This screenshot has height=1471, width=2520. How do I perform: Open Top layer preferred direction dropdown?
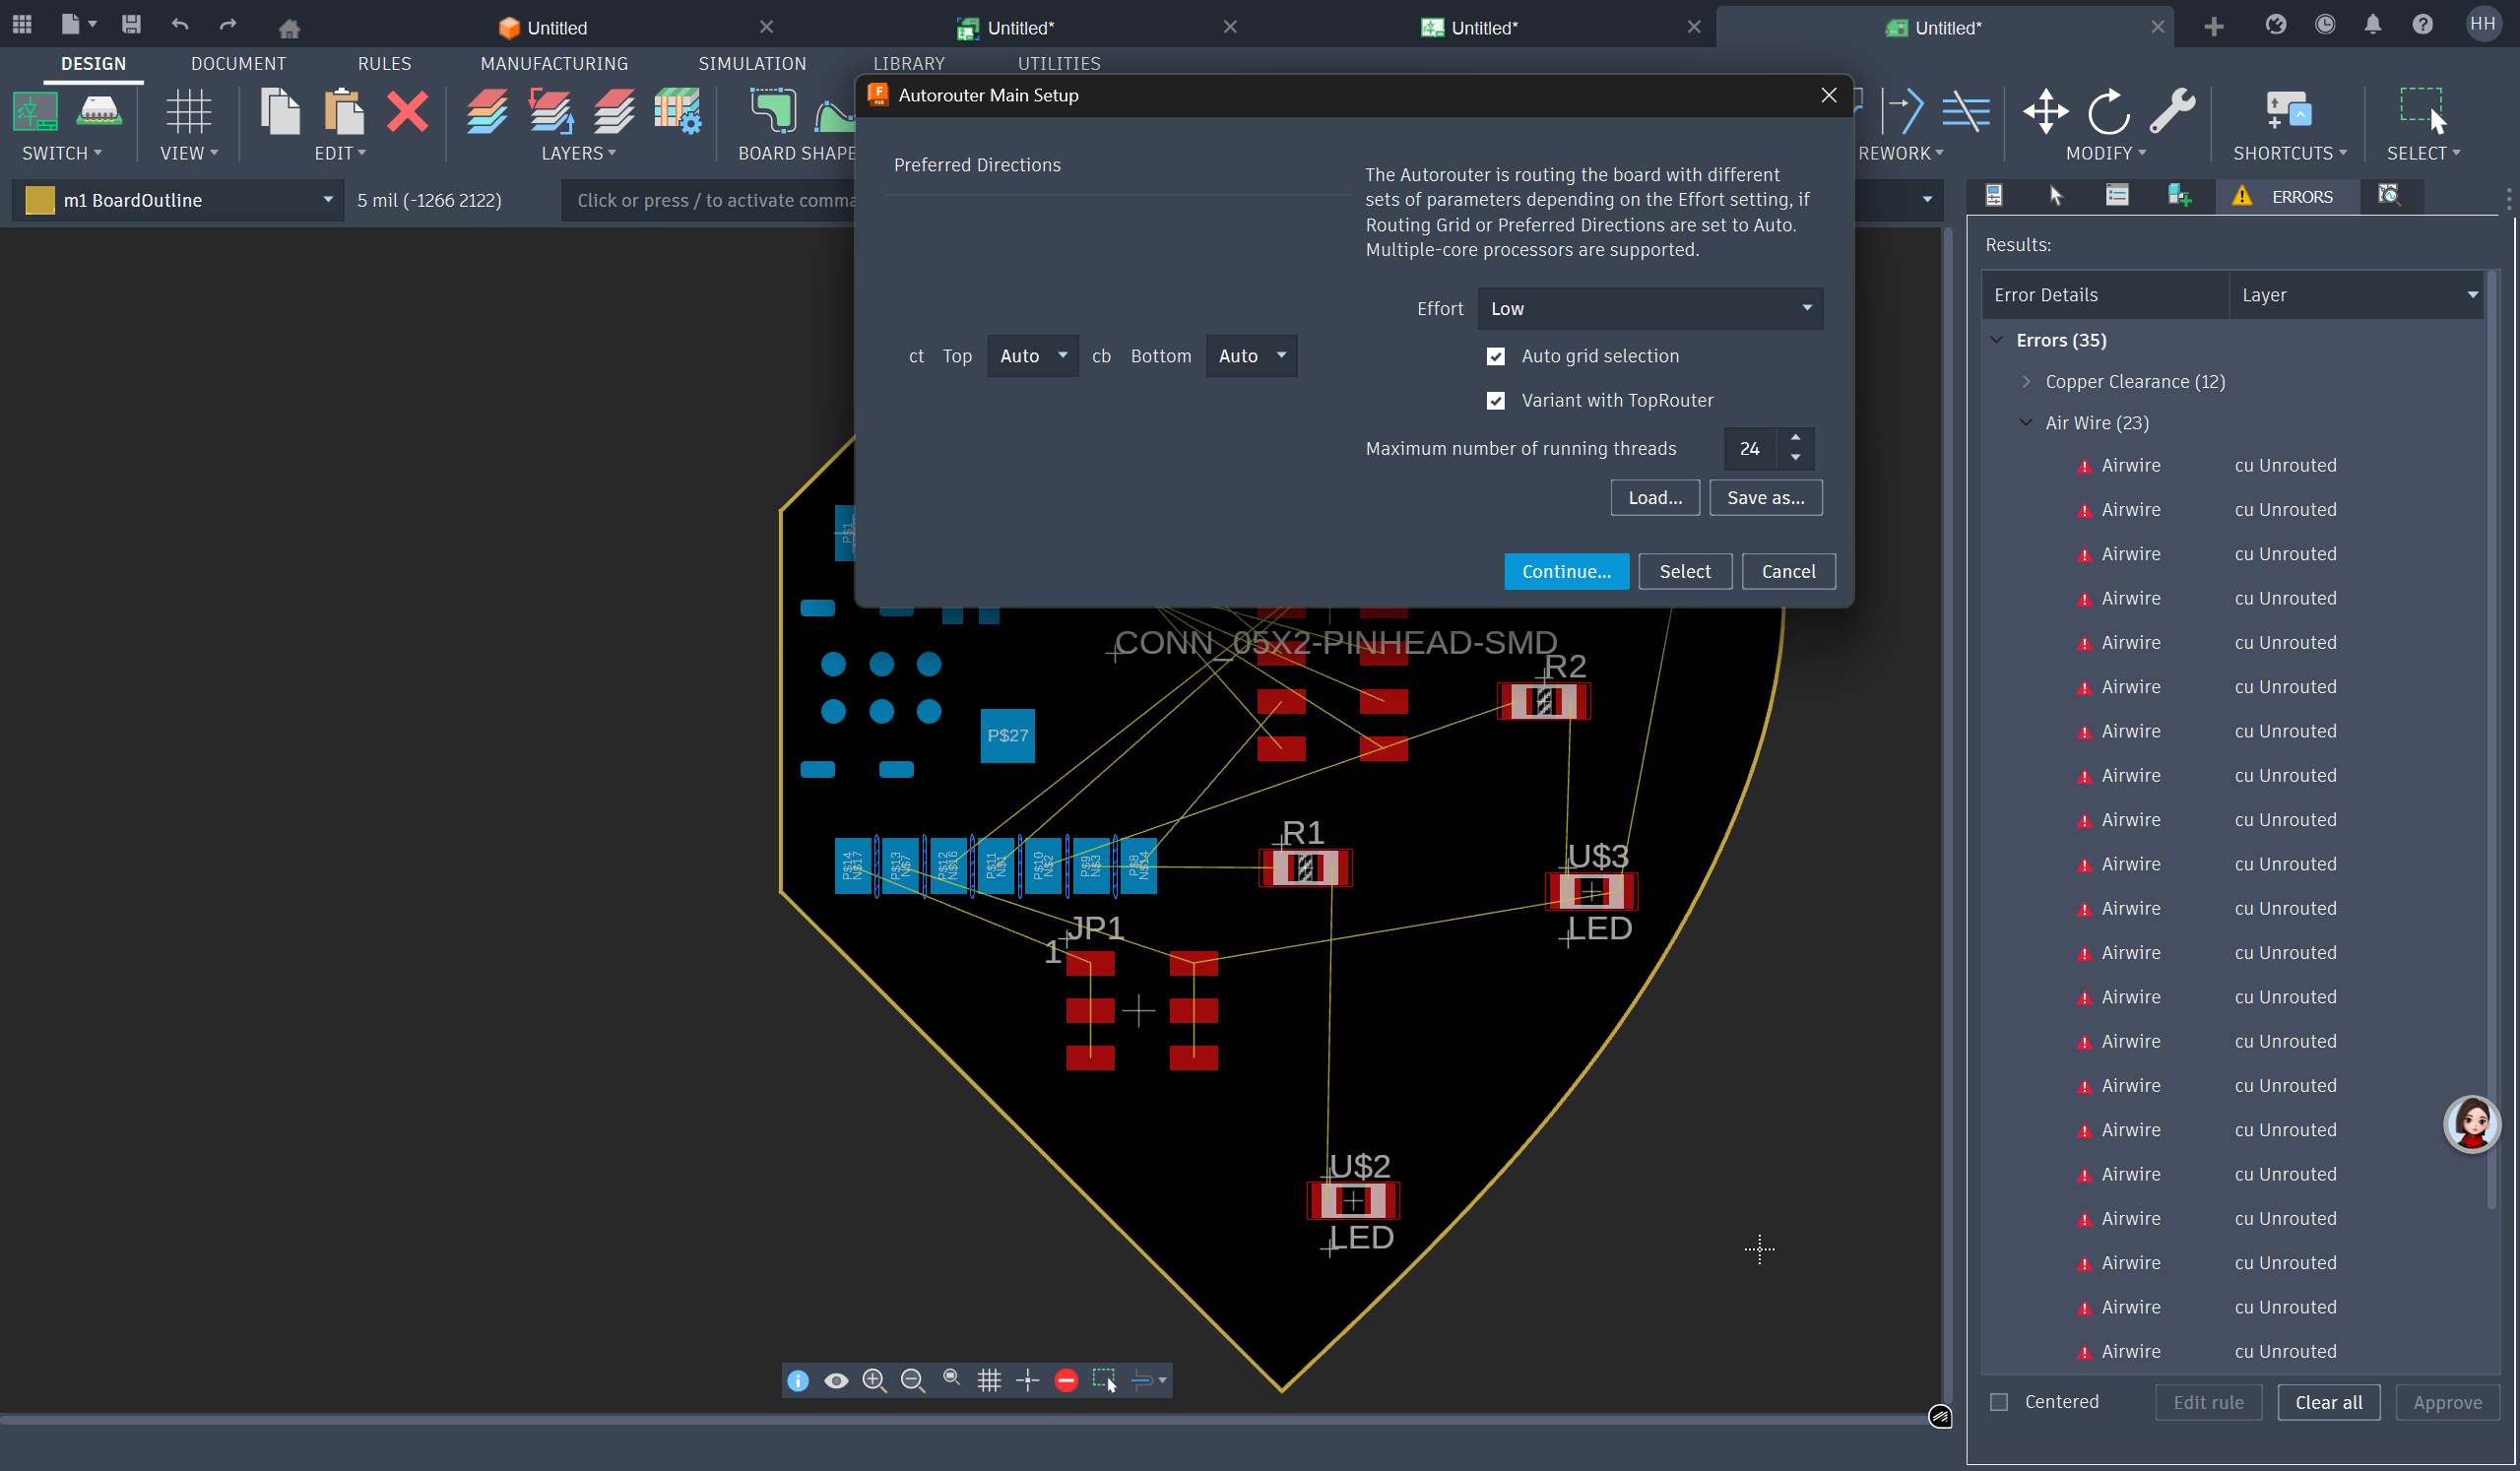(1032, 356)
